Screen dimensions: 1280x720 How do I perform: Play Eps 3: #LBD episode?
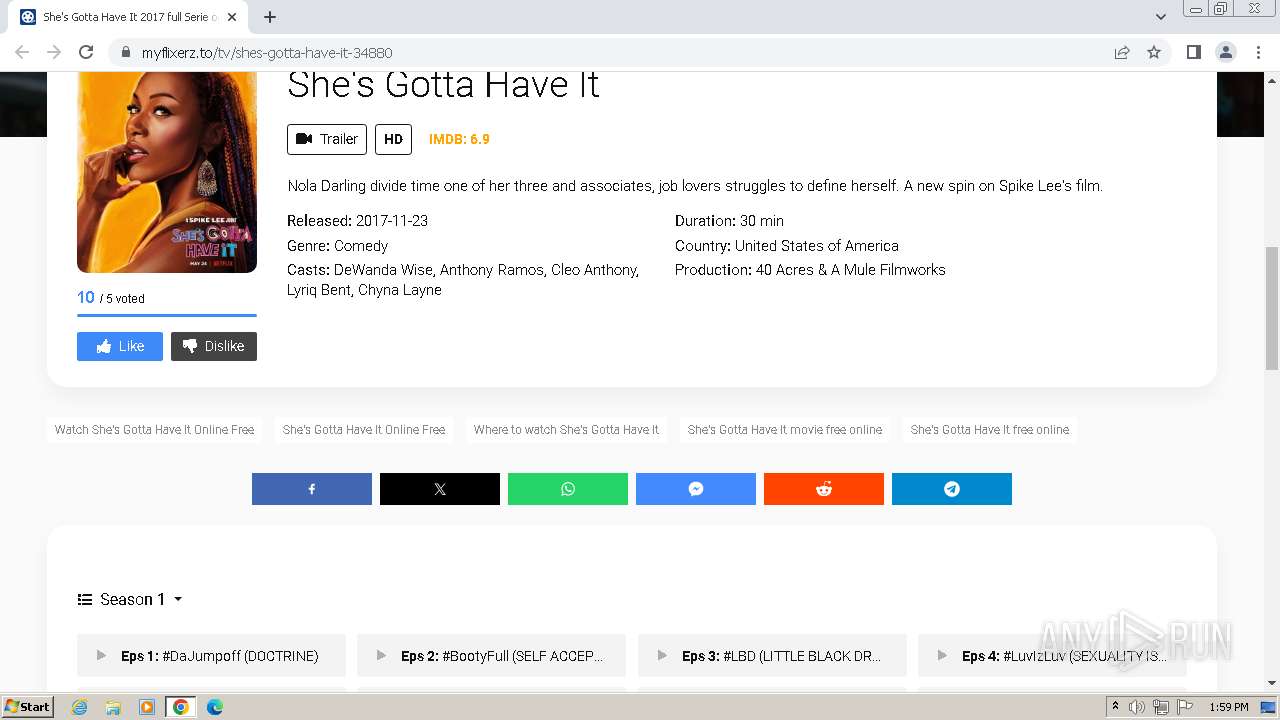point(772,656)
